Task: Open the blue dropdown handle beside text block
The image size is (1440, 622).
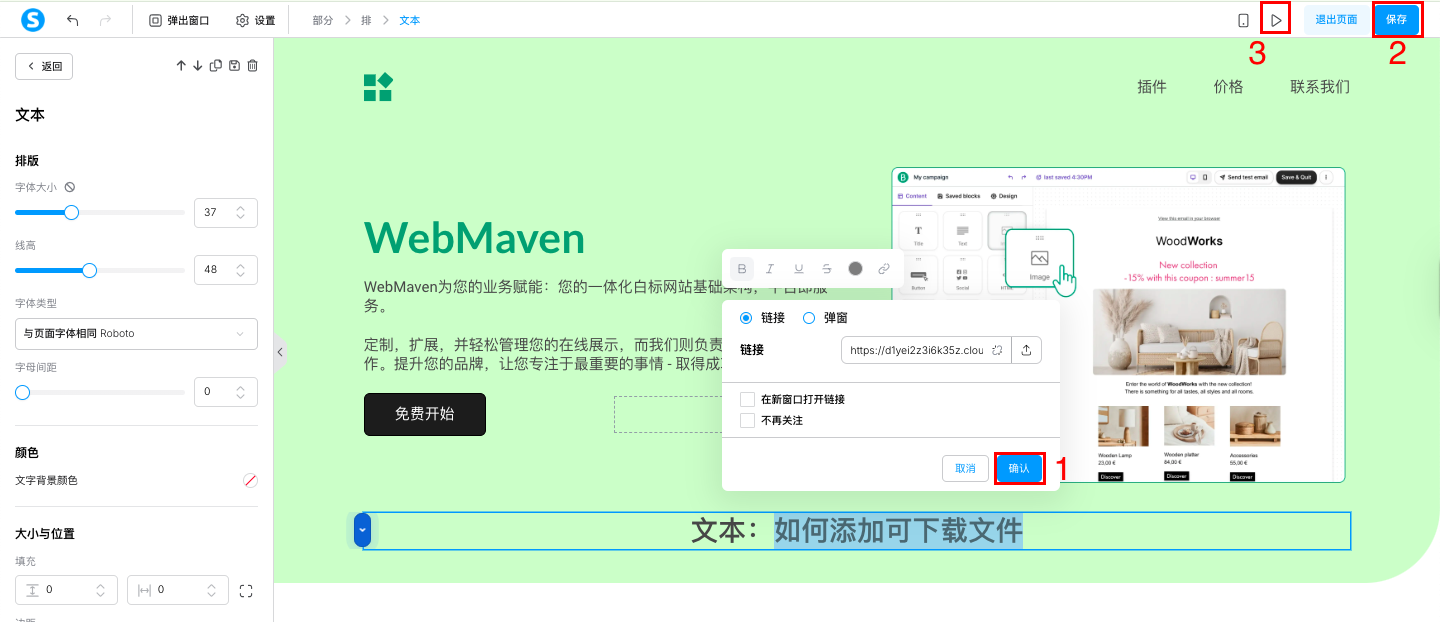Action: 362,530
